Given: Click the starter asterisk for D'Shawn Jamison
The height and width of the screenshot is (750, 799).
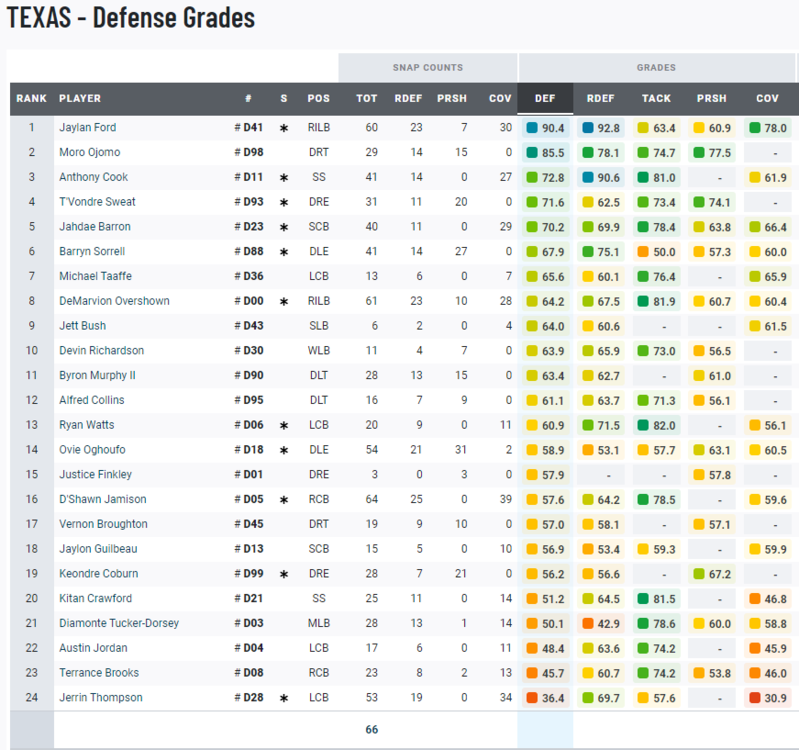Looking at the screenshot, I should [x=284, y=500].
